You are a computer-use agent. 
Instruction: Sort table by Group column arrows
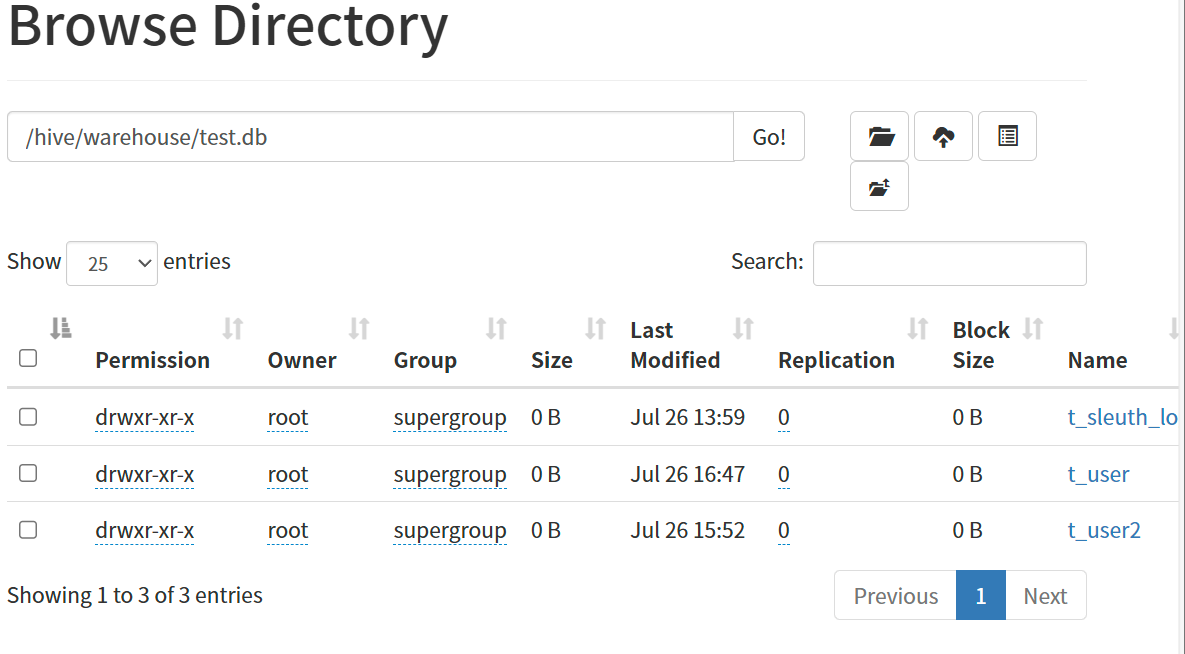click(x=497, y=329)
